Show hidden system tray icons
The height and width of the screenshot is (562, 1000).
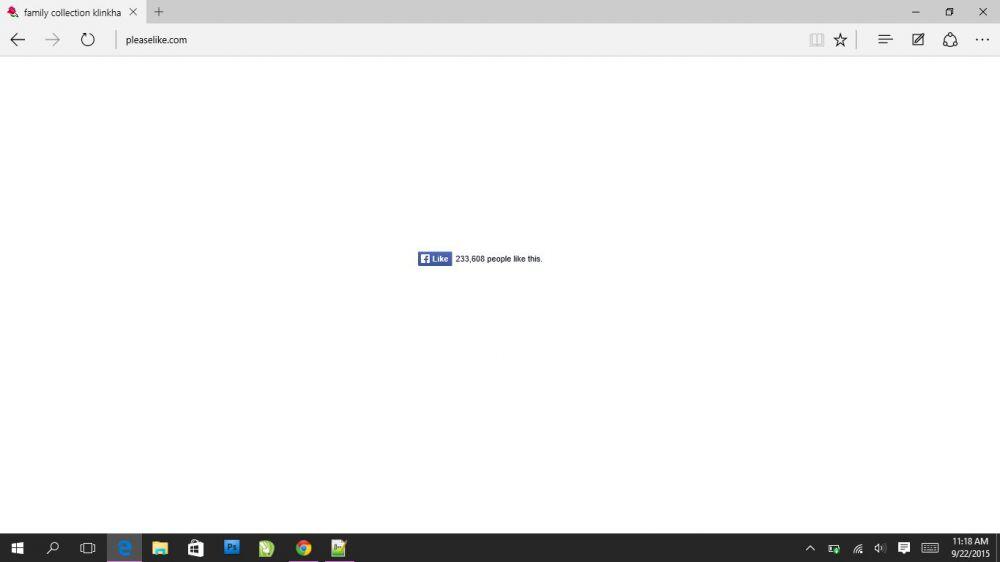tap(810, 548)
